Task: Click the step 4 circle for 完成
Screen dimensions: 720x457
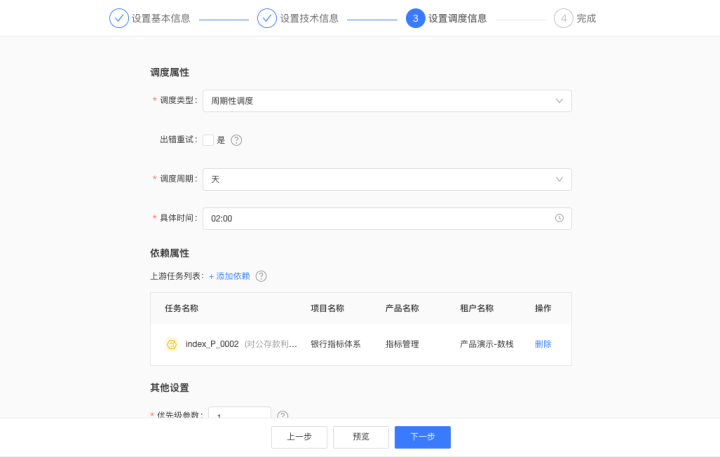Action: 563,18
